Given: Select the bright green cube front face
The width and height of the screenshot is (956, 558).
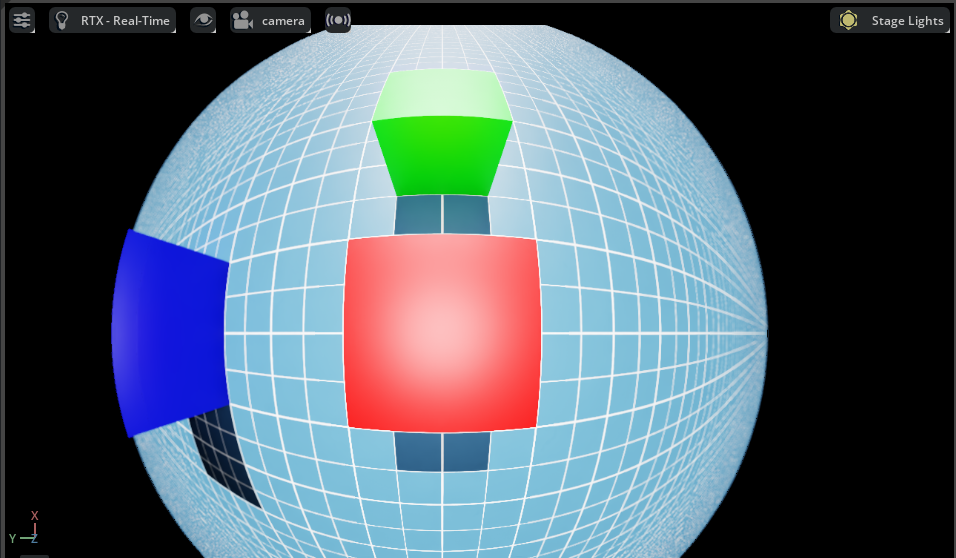Looking at the screenshot, I should coord(442,155).
